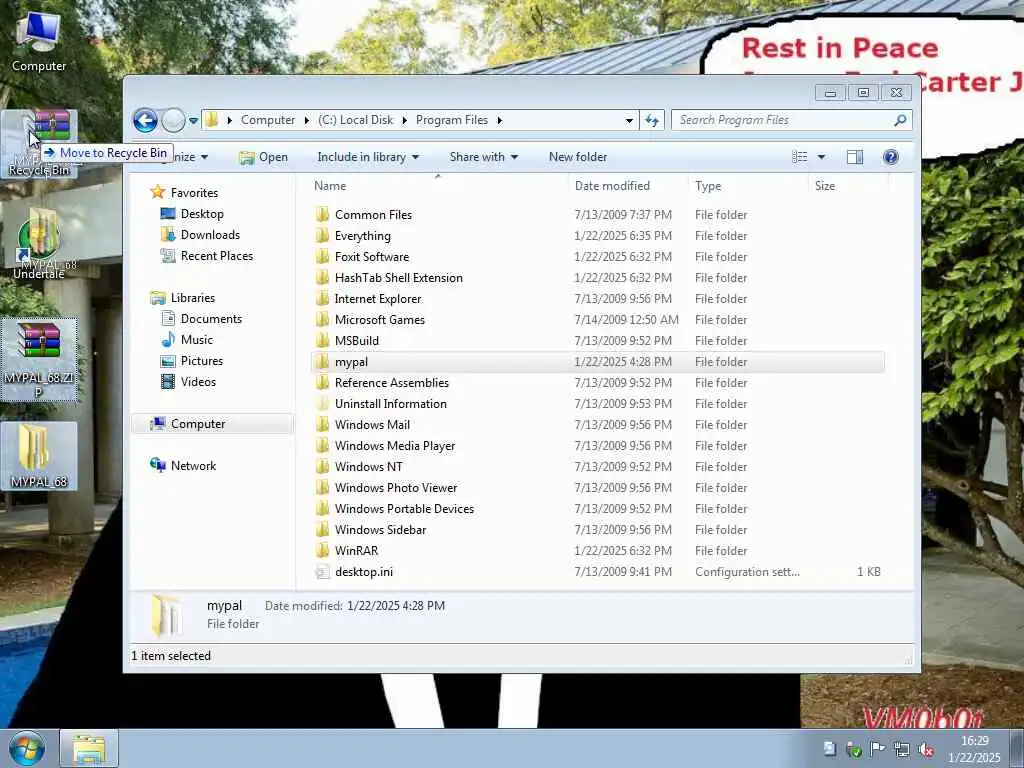Open the Include in library menu
1024x768 pixels.
tap(368, 157)
